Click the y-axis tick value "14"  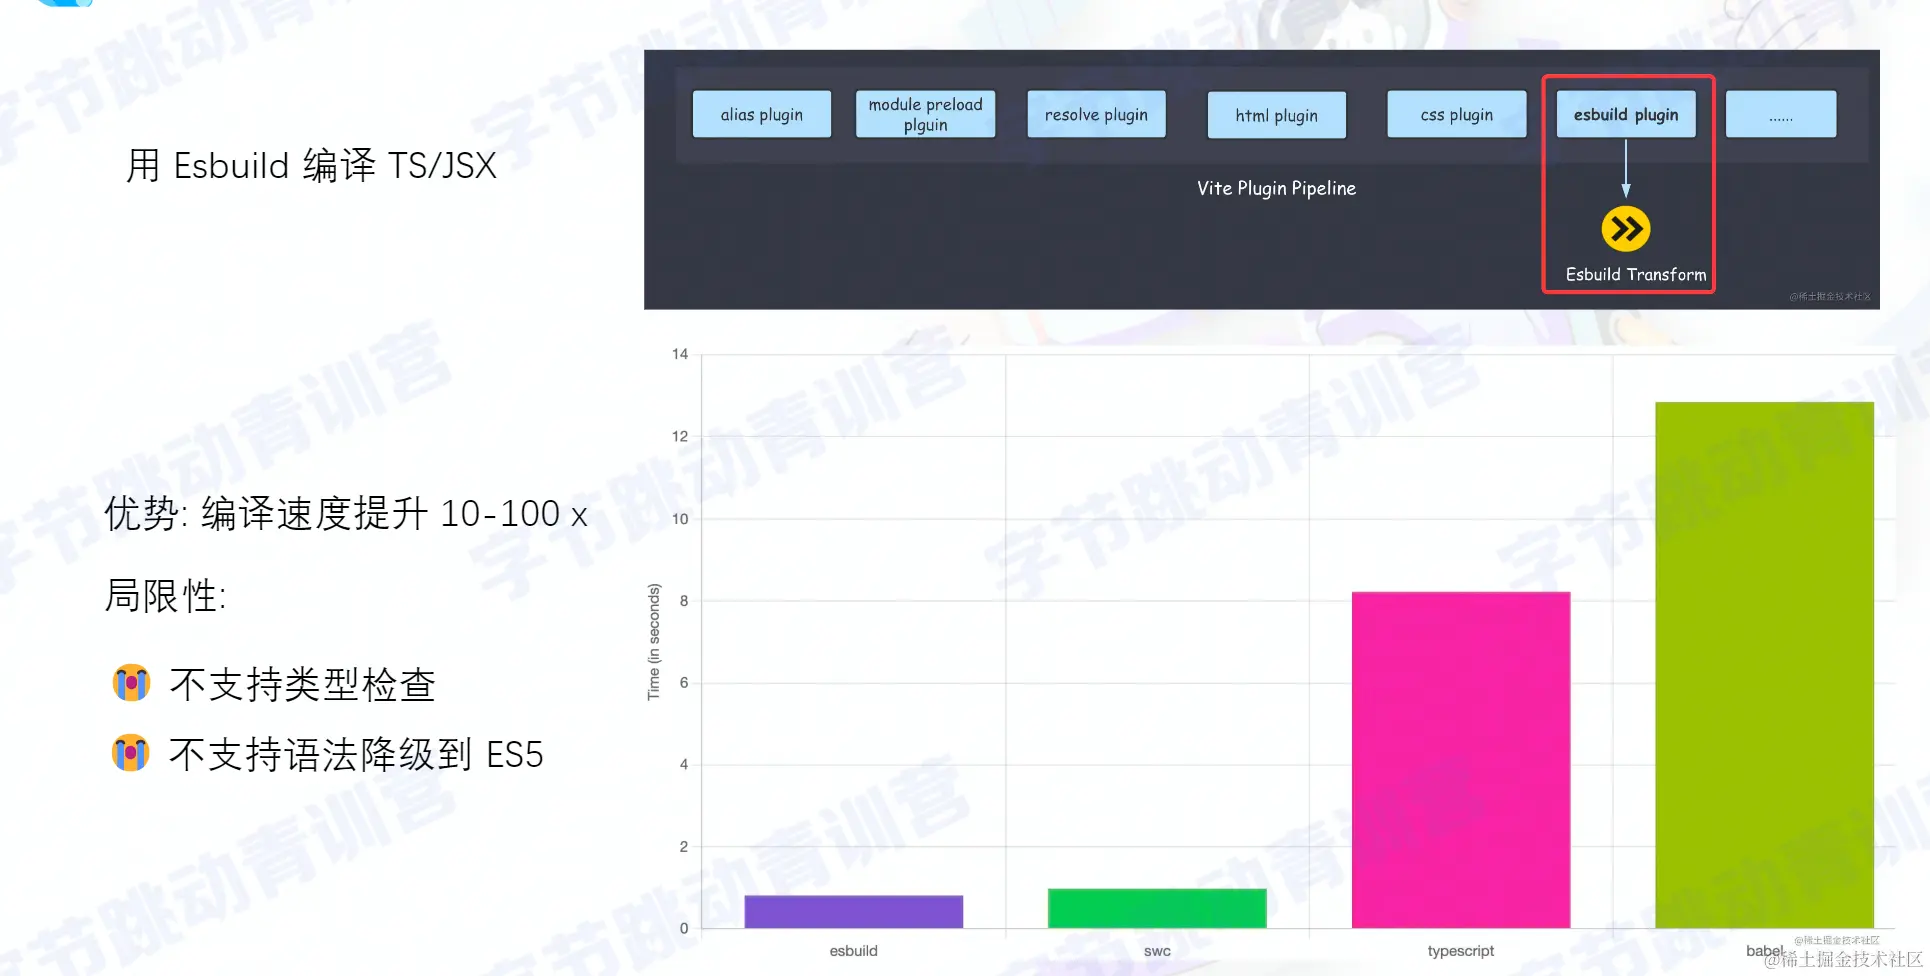[680, 354]
